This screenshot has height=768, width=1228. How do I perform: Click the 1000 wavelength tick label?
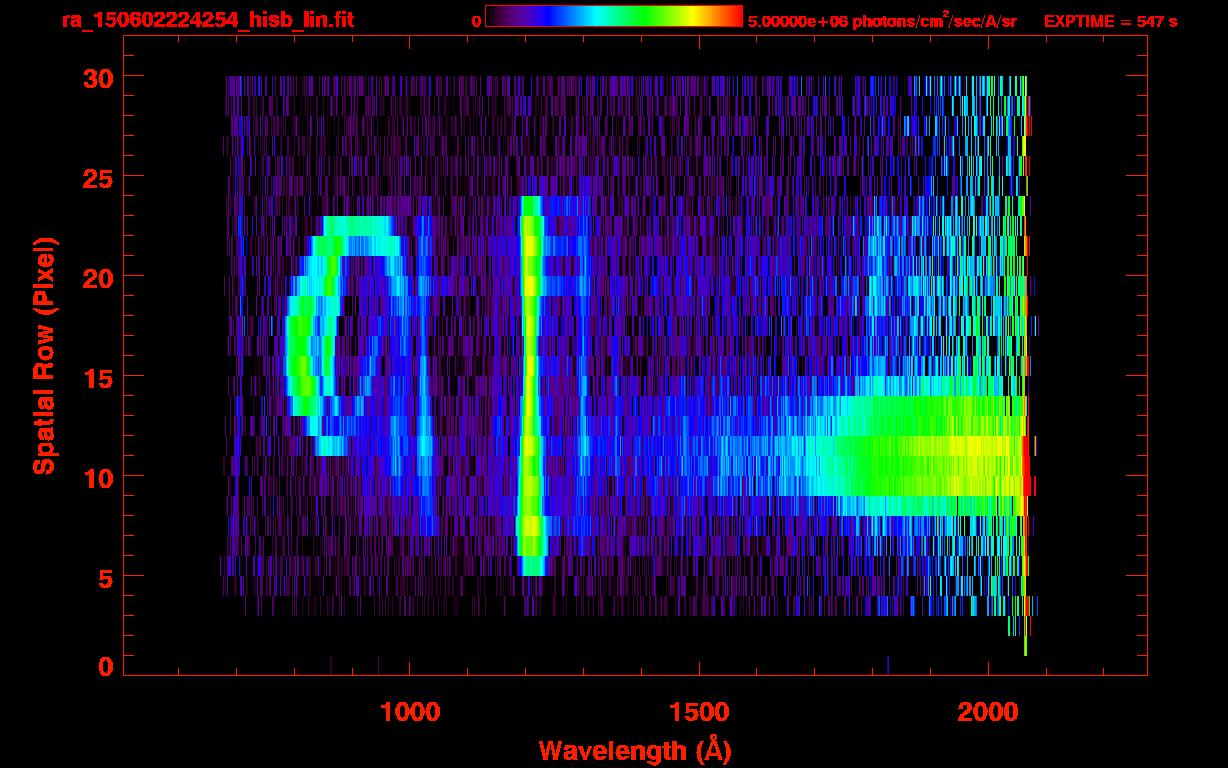click(x=410, y=712)
